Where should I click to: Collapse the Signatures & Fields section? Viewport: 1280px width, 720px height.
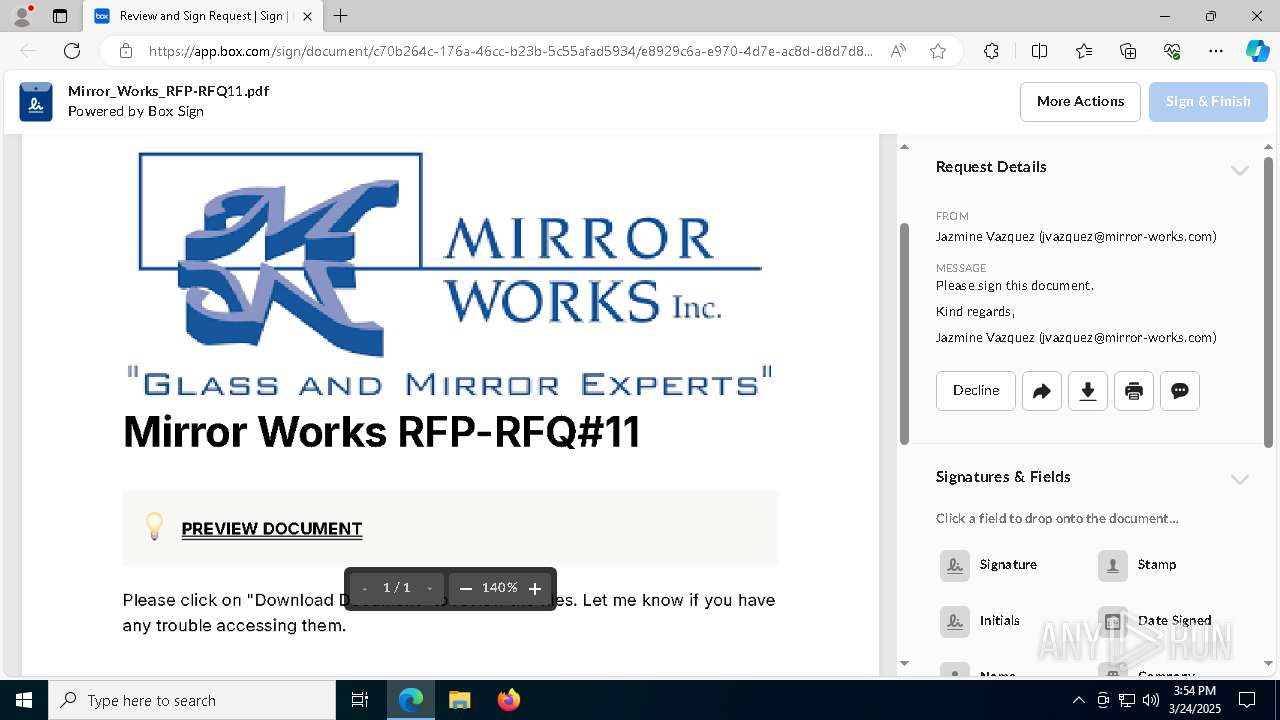1240,479
